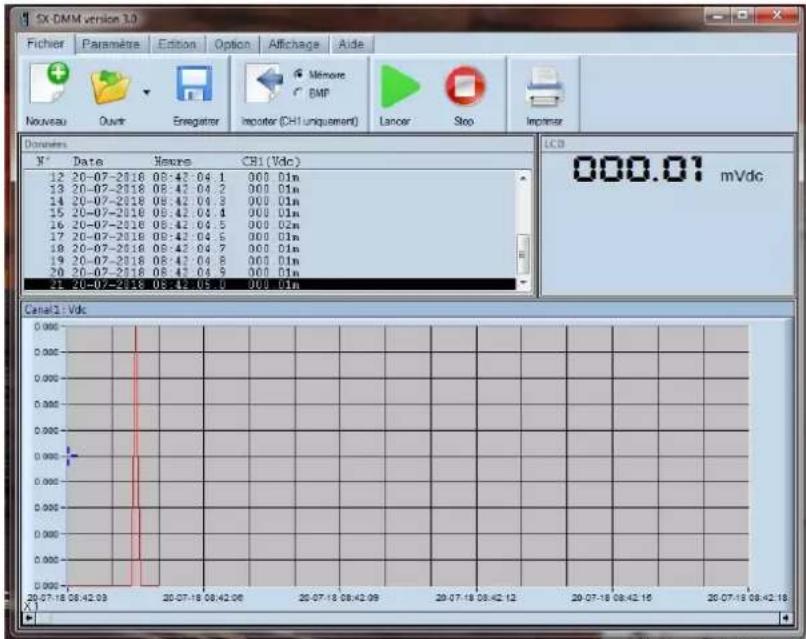Click the 20-07-18 08:42:09 time axis label
The width and height of the screenshot is (806, 639).
pos(339,598)
